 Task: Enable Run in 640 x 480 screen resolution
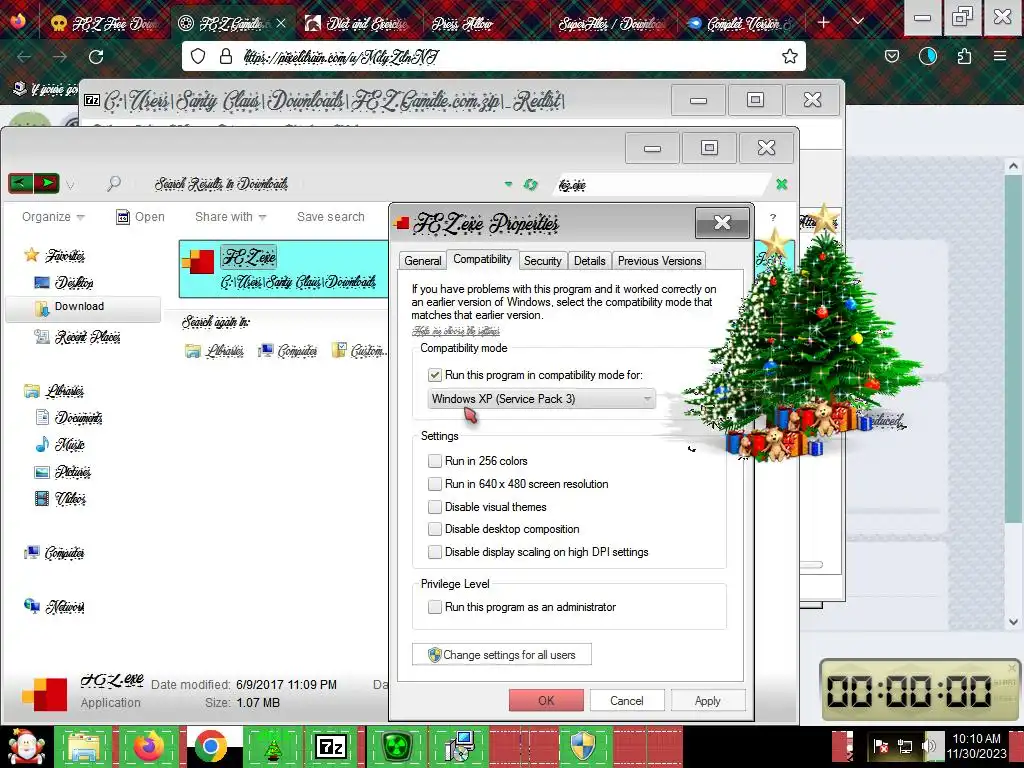[x=435, y=484]
